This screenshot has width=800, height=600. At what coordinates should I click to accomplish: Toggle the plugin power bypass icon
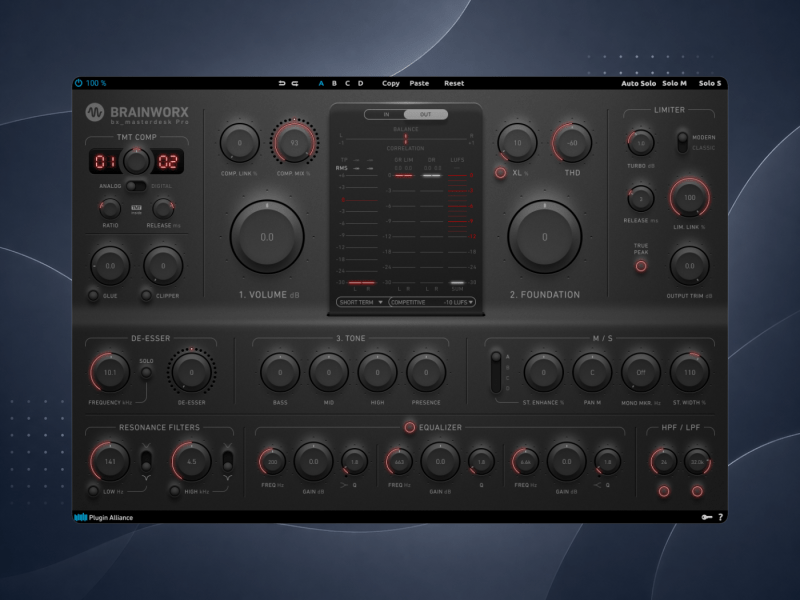tap(79, 83)
